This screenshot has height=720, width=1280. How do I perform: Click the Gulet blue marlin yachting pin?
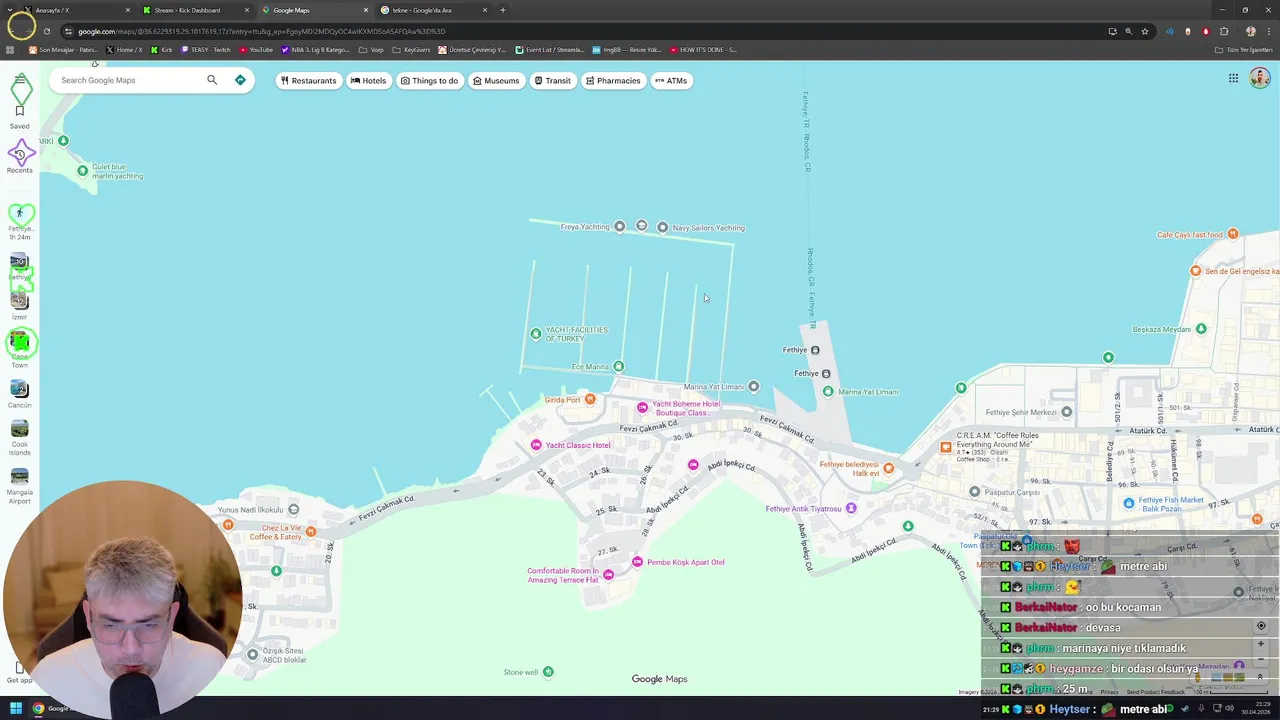pos(82,171)
